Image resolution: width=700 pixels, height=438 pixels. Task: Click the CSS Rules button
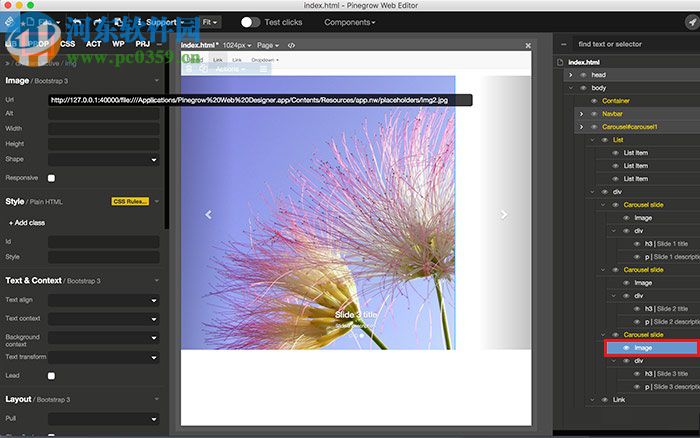130,201
